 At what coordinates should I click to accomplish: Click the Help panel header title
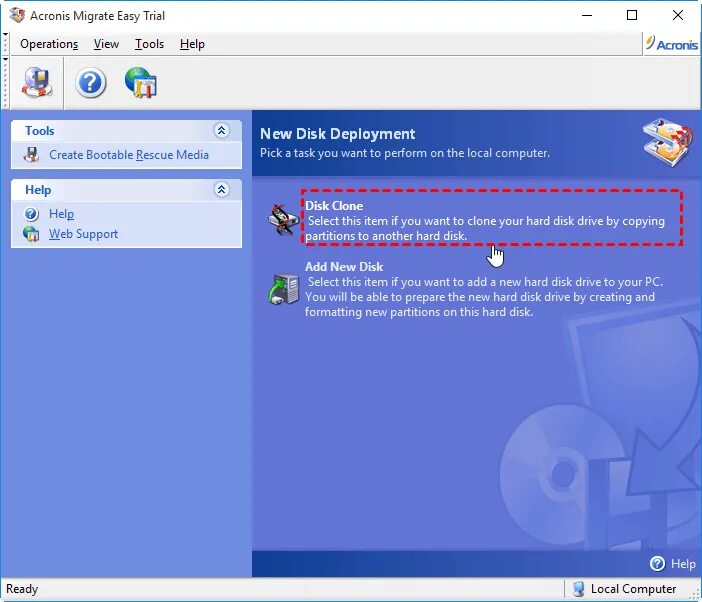[x=38, y=190]
